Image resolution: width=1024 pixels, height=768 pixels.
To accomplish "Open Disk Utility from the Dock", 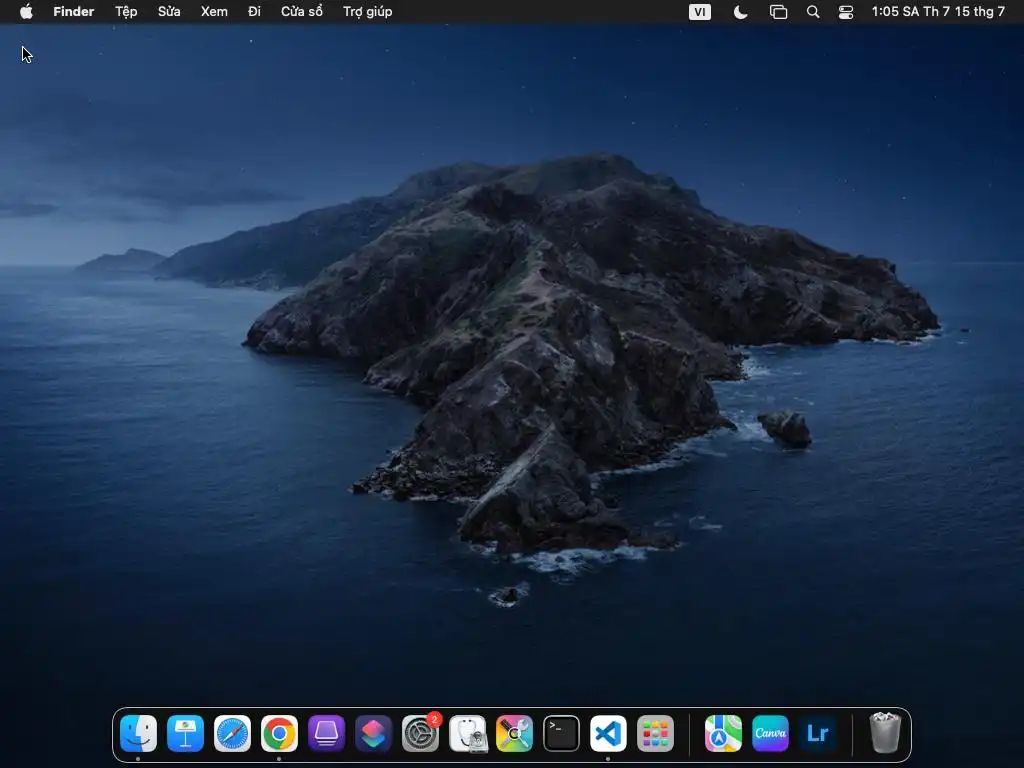I will [x=468, y=733].
